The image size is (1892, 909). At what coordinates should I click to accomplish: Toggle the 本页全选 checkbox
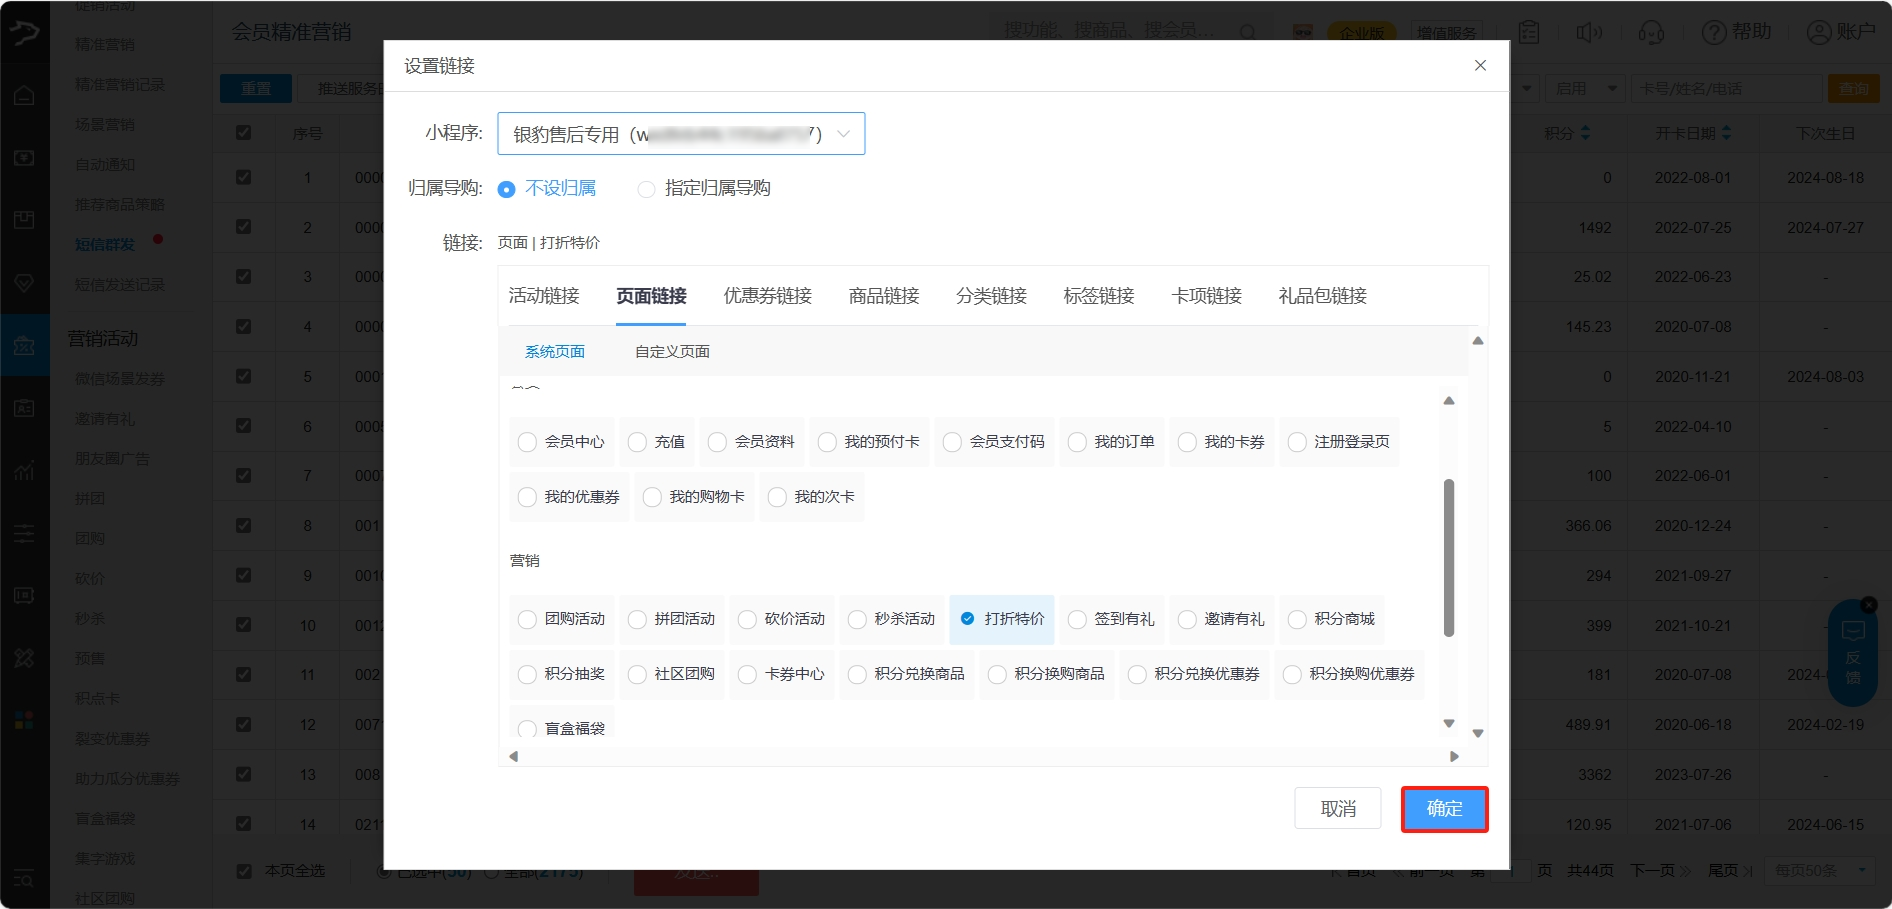[x=244, y=871]
